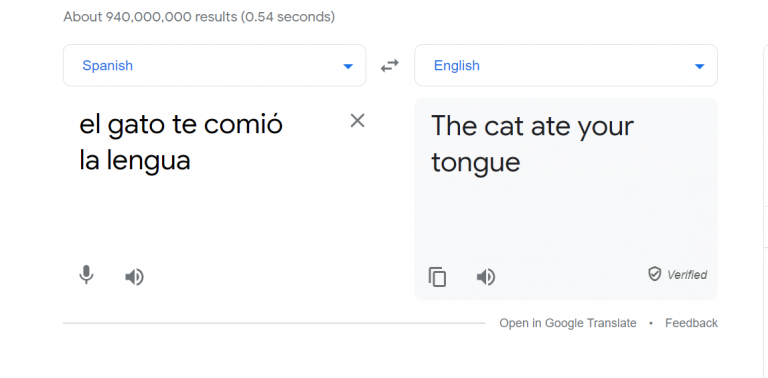768x378 pixels.
Task: Click empty area of translation output panel
Action: [566, 220]
